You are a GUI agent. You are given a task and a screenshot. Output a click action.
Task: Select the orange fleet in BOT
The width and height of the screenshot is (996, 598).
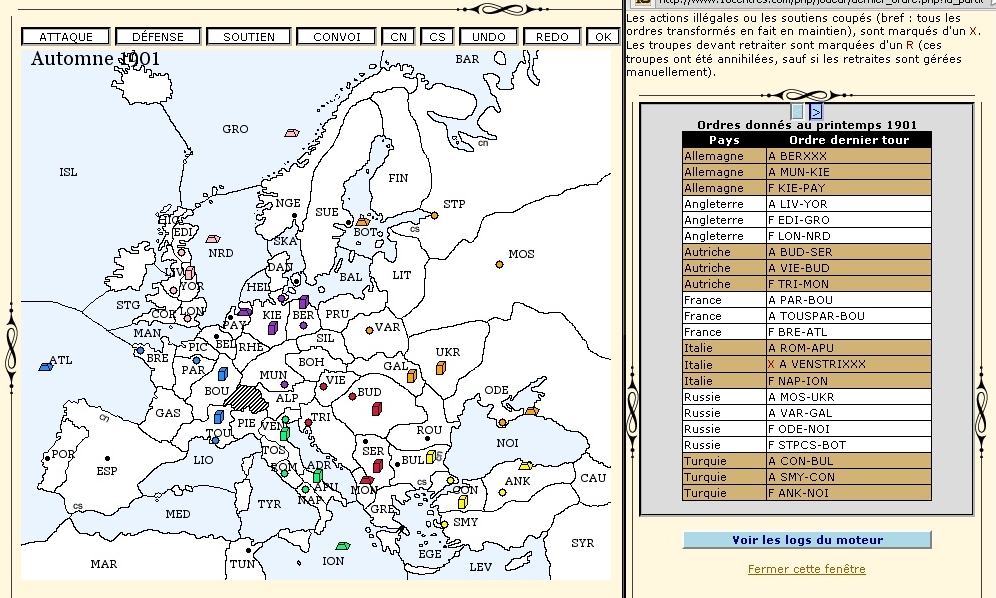[x=363, y=221]
